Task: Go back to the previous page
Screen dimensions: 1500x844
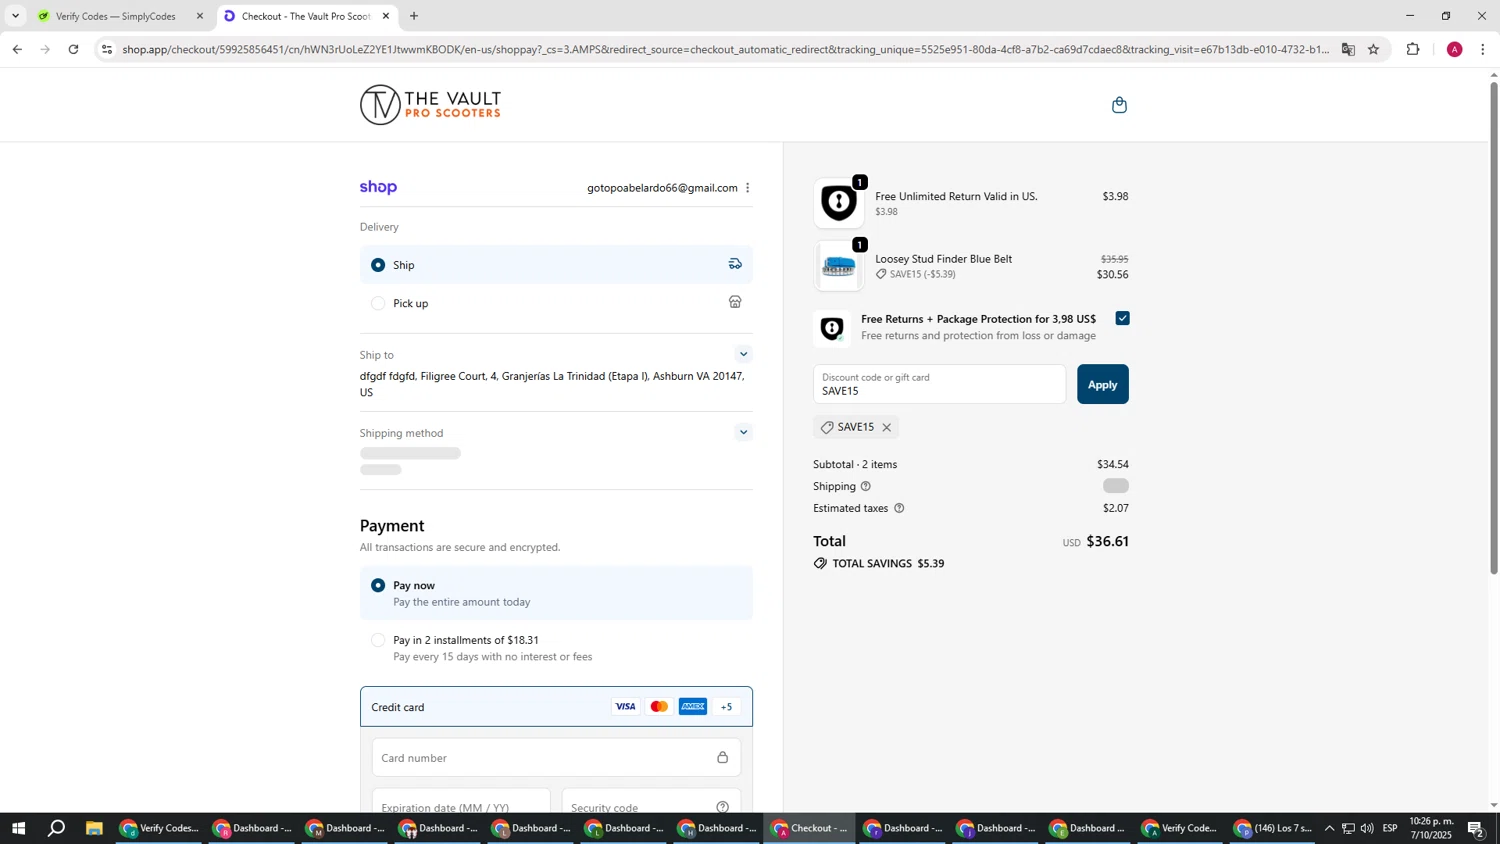Action: point(17,49)
